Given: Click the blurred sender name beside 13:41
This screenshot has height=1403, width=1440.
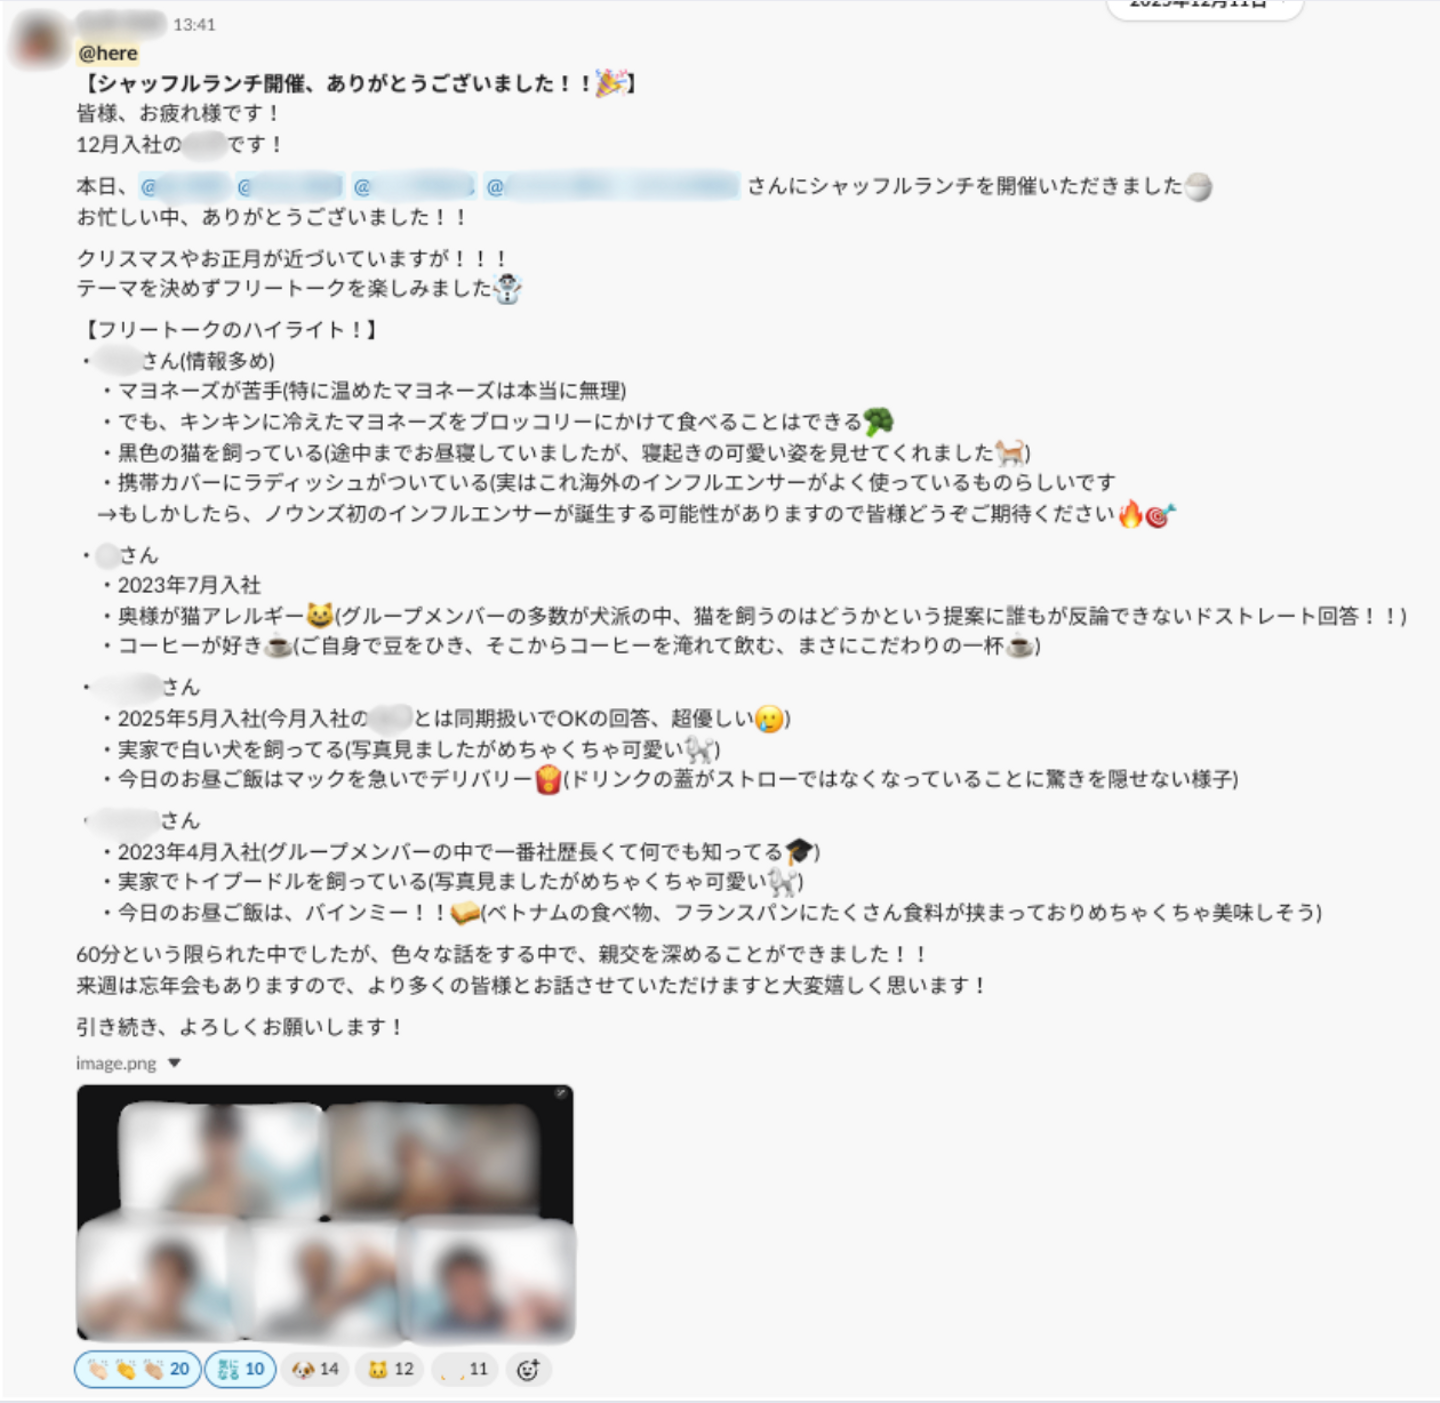Looking at the screenshot, I should point(121,23).
